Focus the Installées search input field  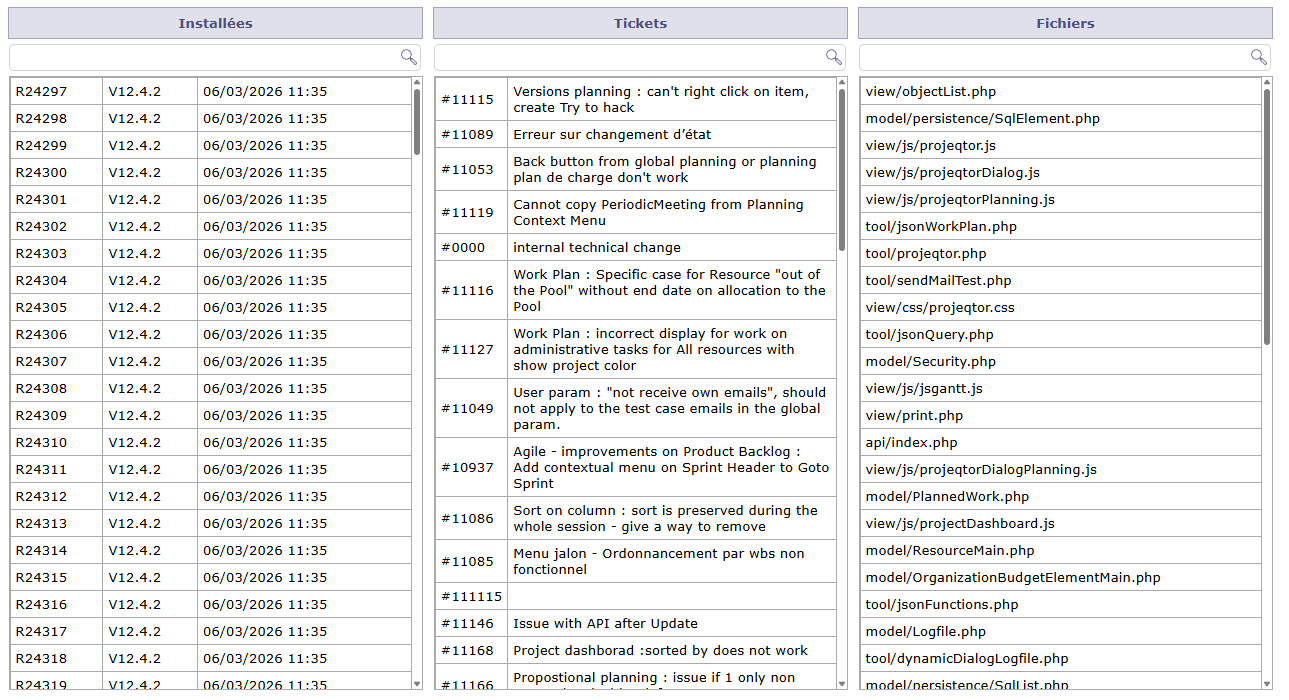tap(203, 57)
